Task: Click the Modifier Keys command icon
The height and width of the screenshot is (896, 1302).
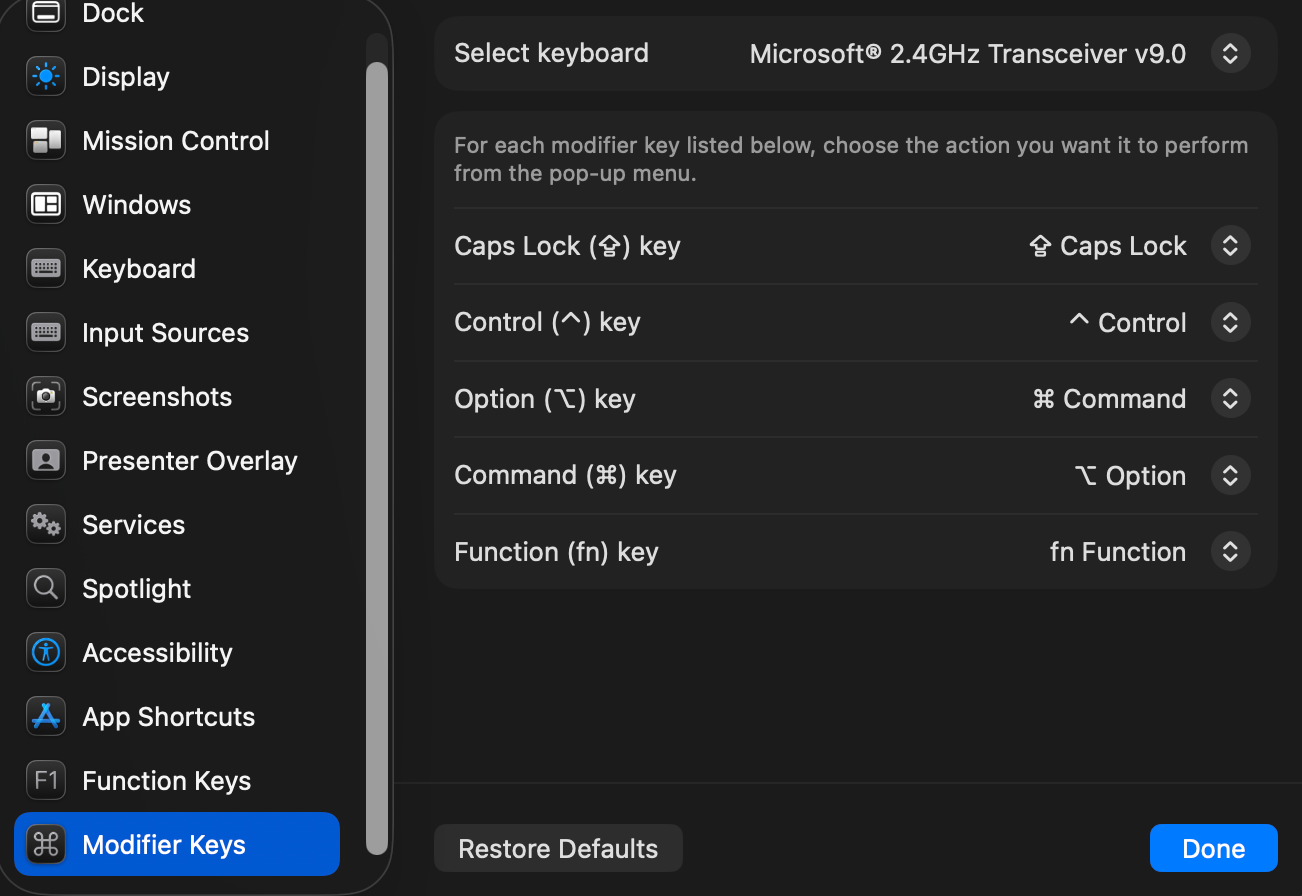Action: coord(46,845)
